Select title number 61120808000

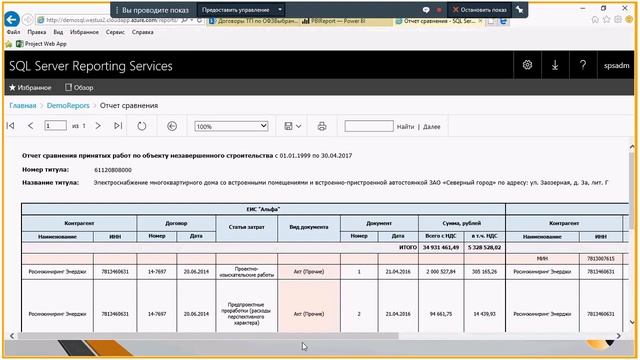point(113,170)
